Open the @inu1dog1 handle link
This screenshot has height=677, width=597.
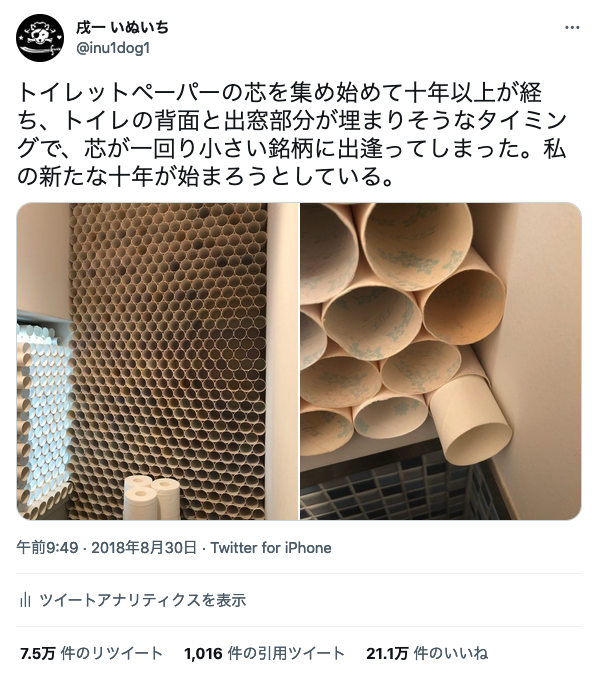tap(113, 48)
